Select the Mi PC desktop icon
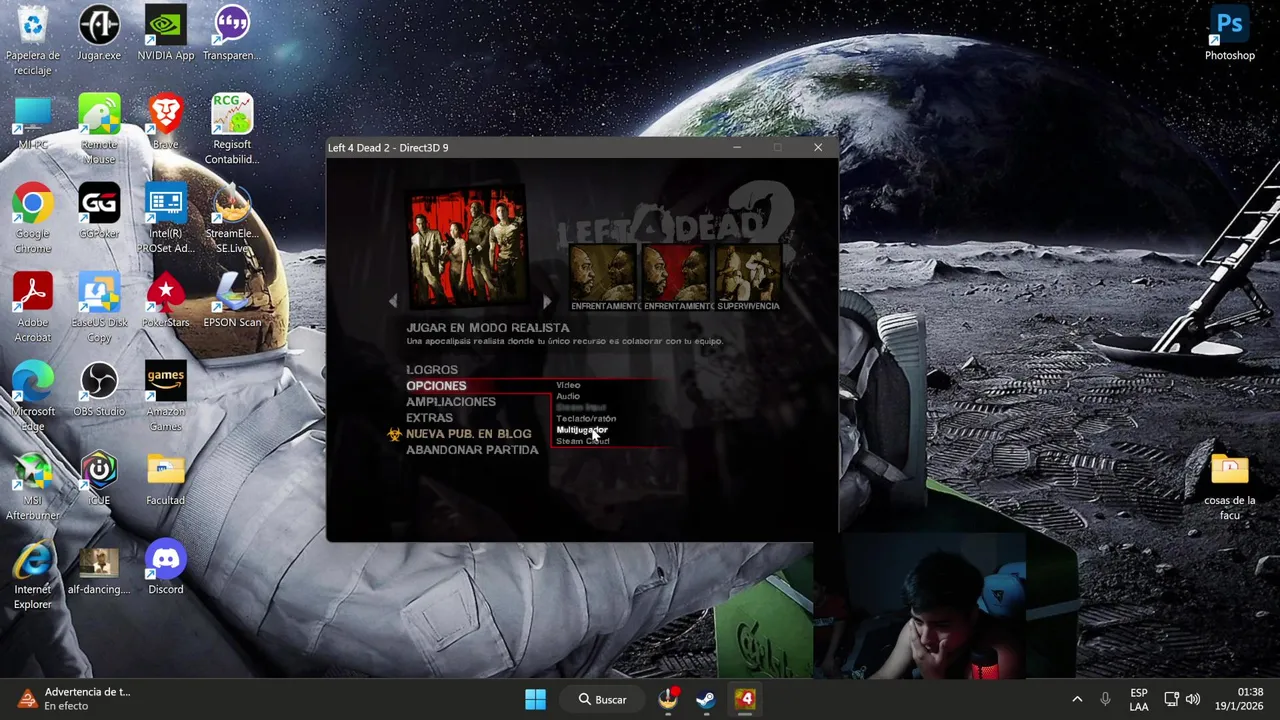This screenshot has height=720, width=1280. 33,123
